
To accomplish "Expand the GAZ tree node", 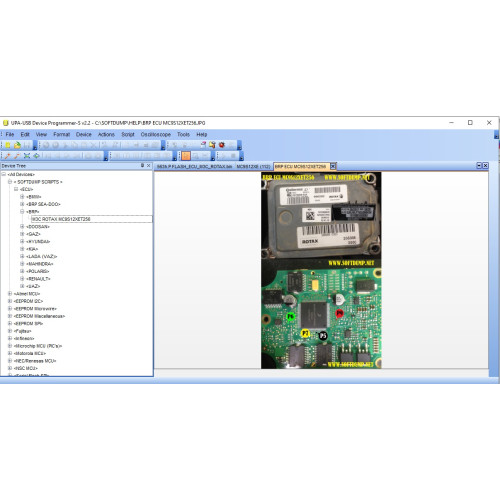I will pyautogui.click(x=22, y=234).
